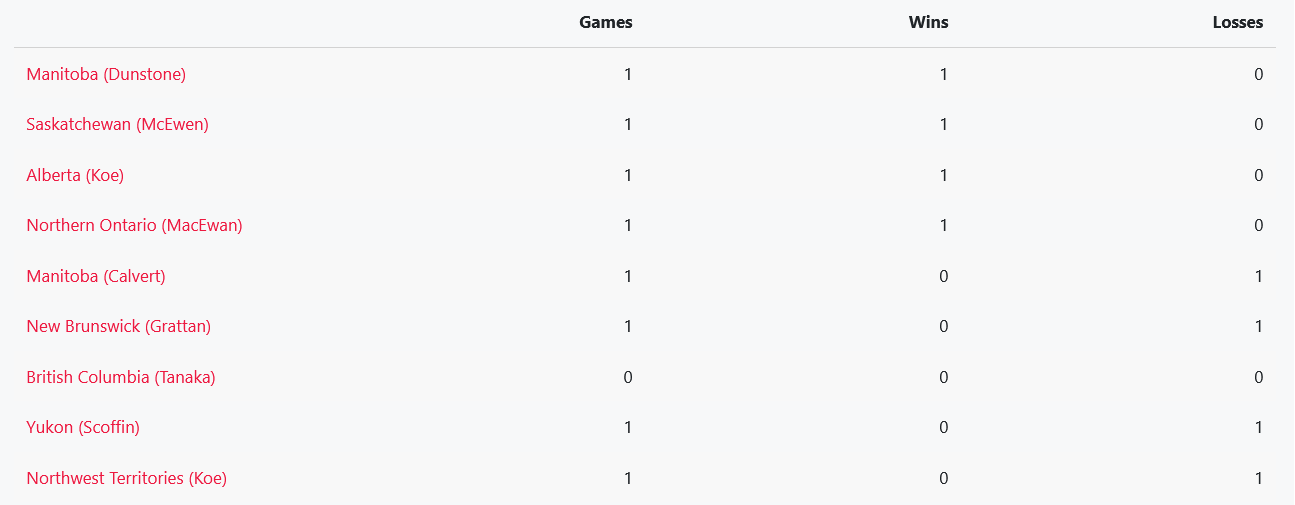Click the Games value for British Columbia (Tanaka)

628,377
